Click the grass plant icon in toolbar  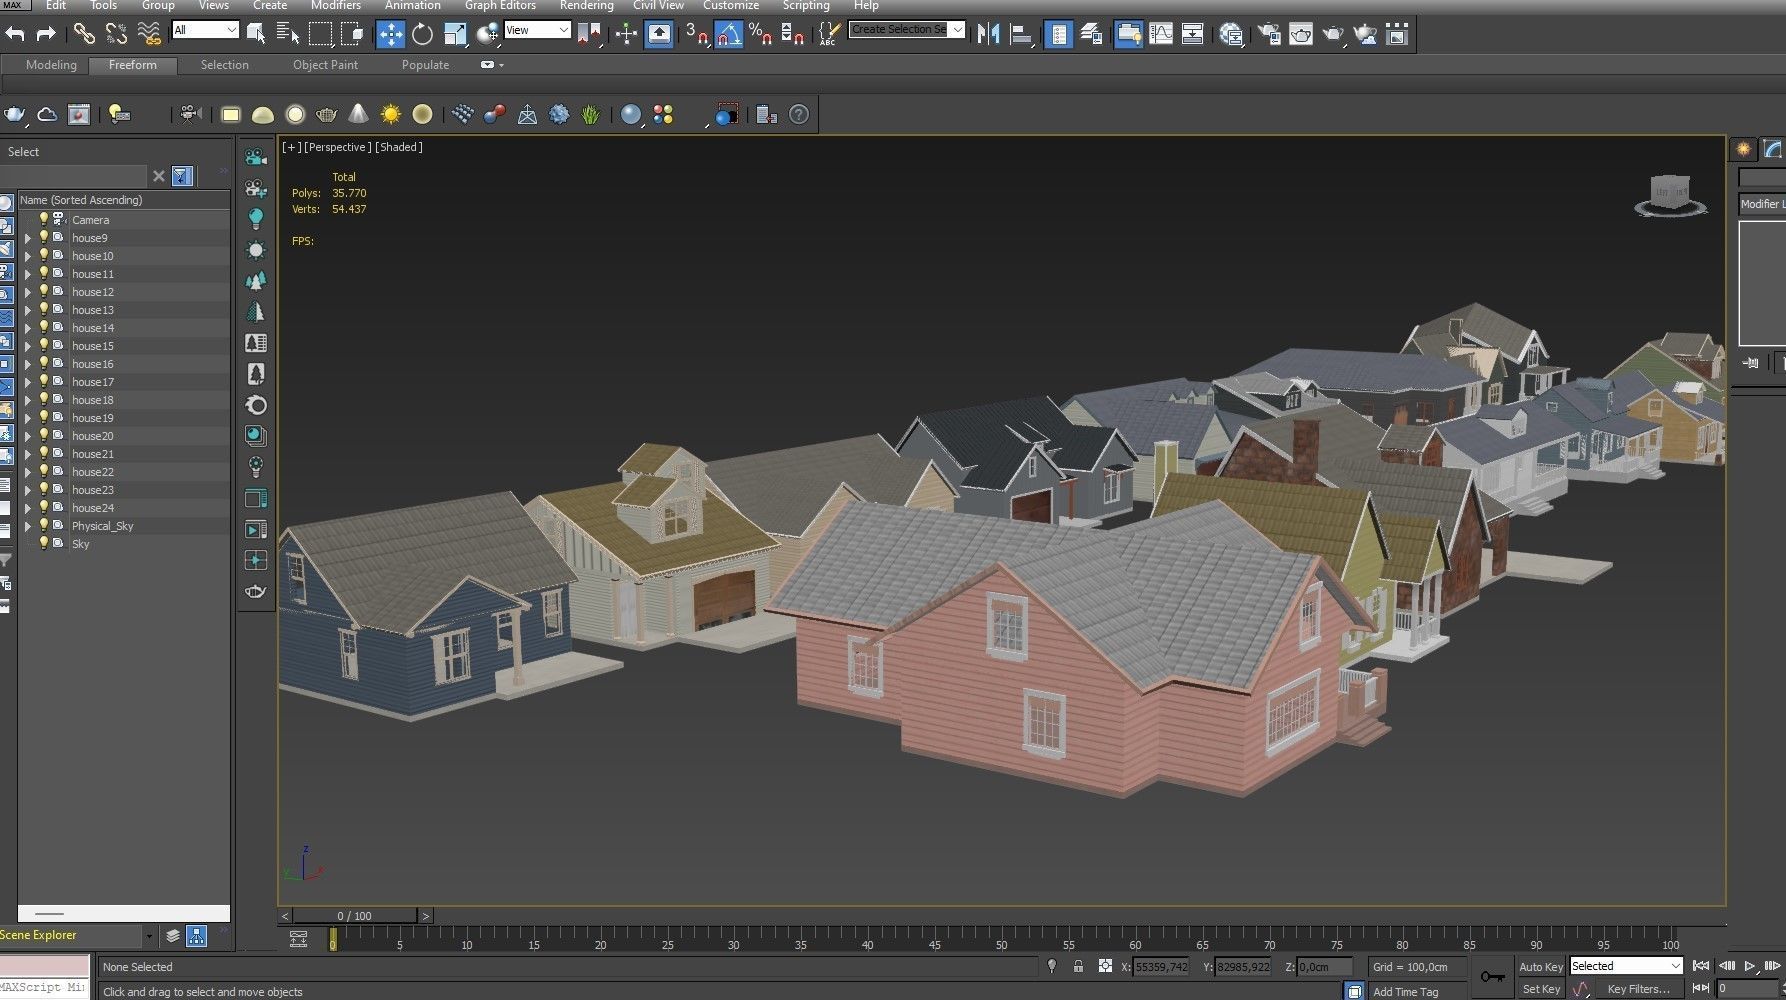pos(591,114)
